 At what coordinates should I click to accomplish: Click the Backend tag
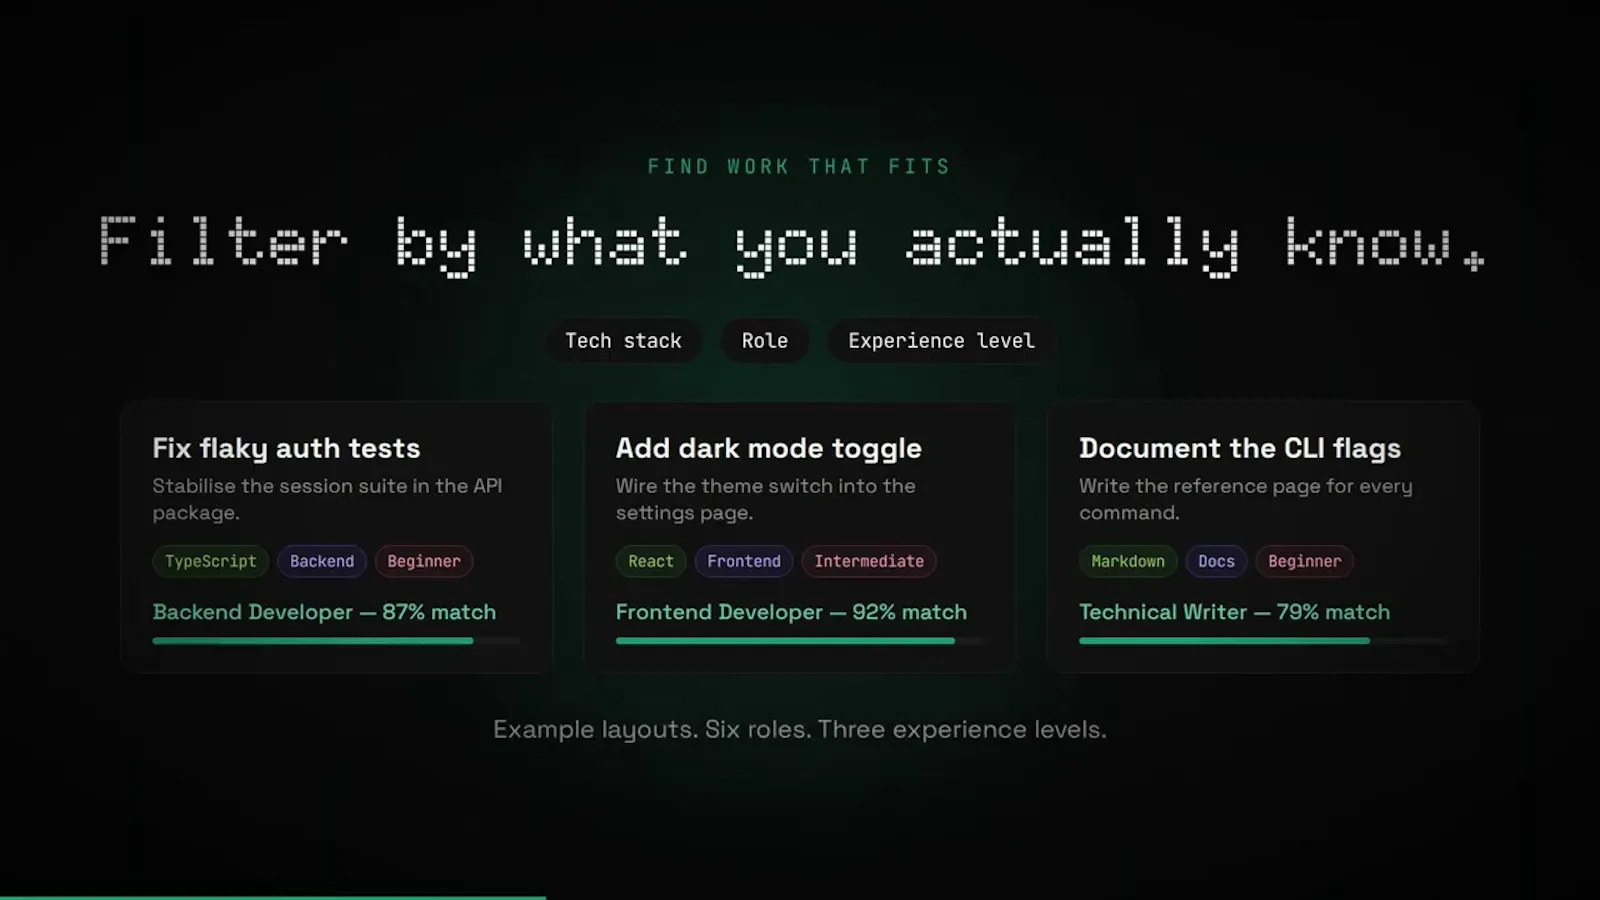pyautogui.click(x=322, y=561)
